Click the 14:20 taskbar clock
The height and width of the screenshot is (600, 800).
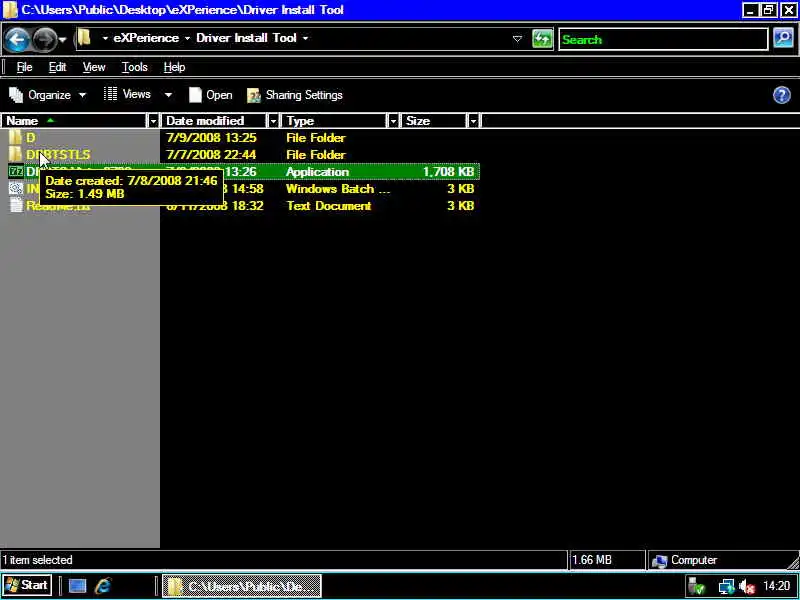pos(776,586)
